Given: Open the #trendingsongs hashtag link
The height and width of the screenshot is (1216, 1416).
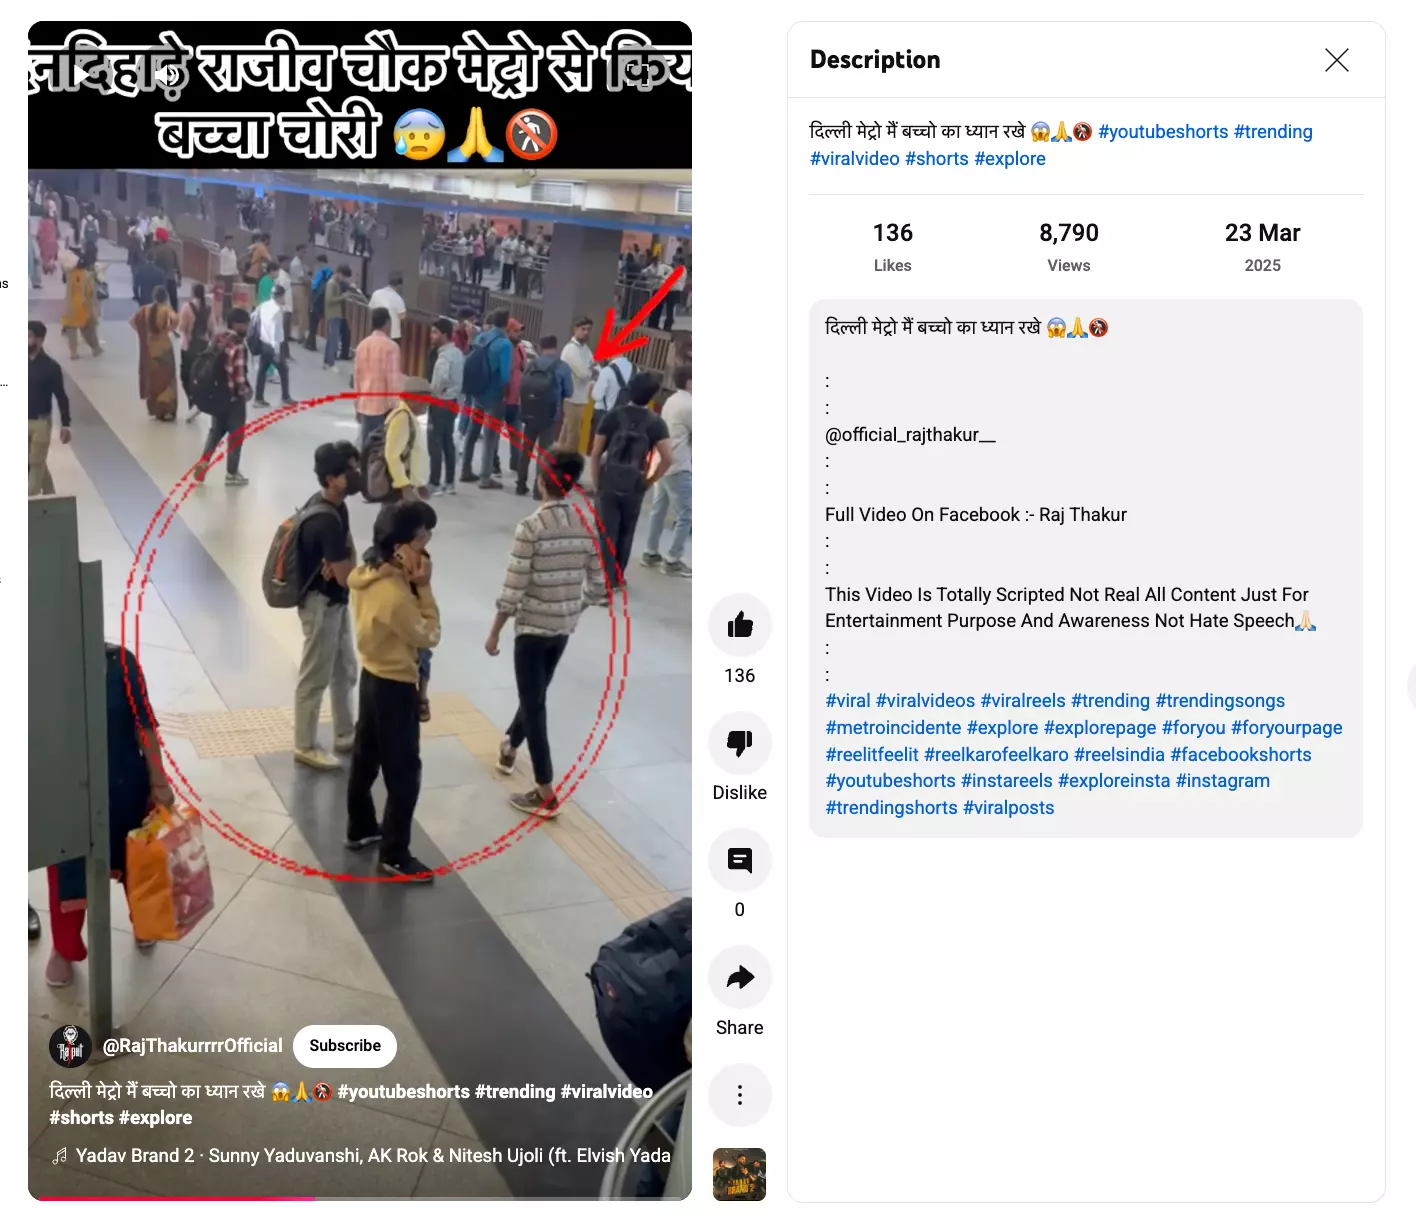Looking at the screenshot, I should coord(1220,701).
